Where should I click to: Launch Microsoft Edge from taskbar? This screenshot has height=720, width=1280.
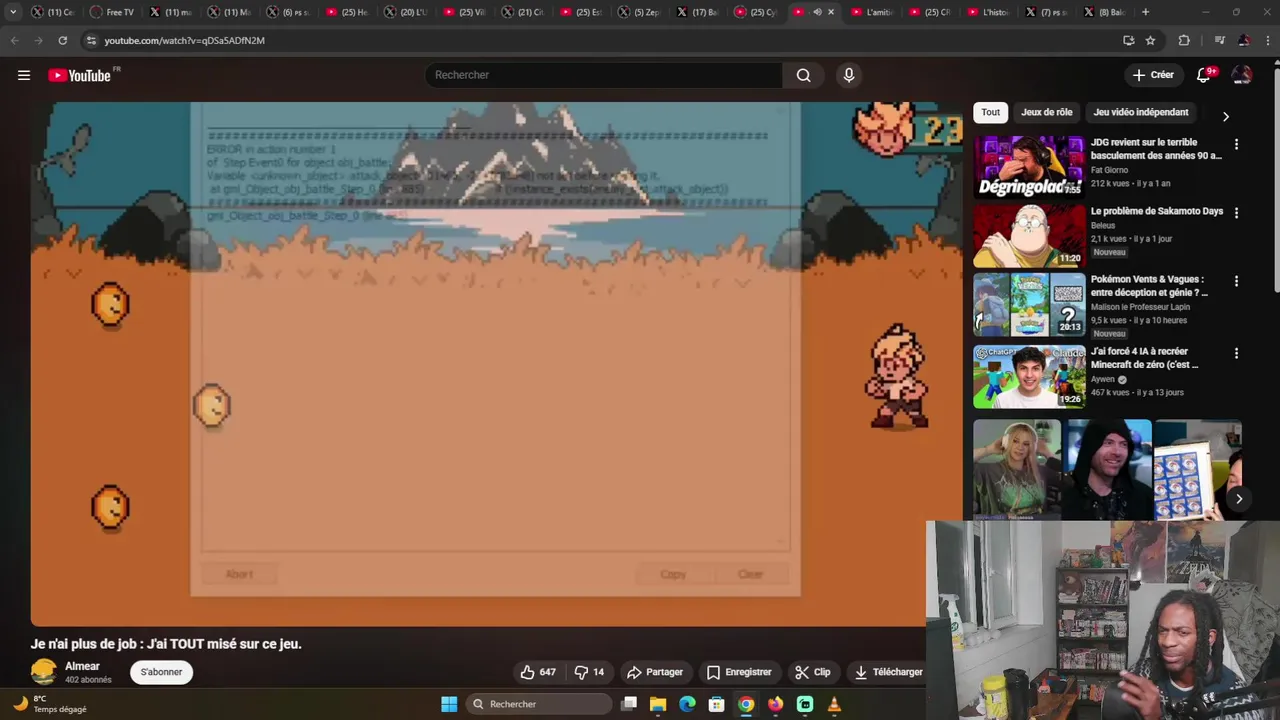[687, 704]
